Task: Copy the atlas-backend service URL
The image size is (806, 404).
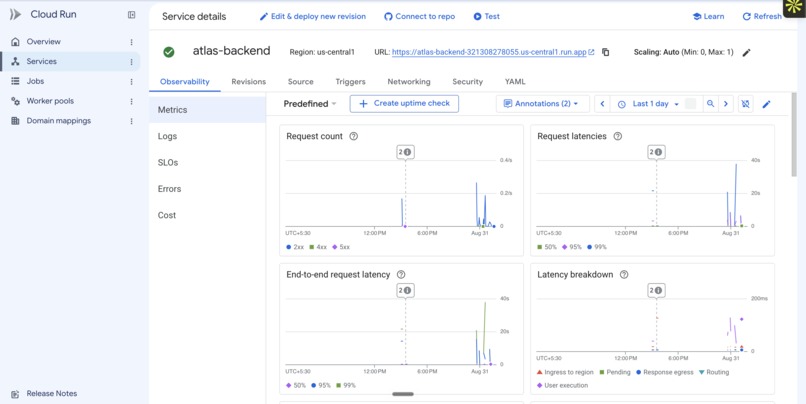Action: click(x=606, y=52)
